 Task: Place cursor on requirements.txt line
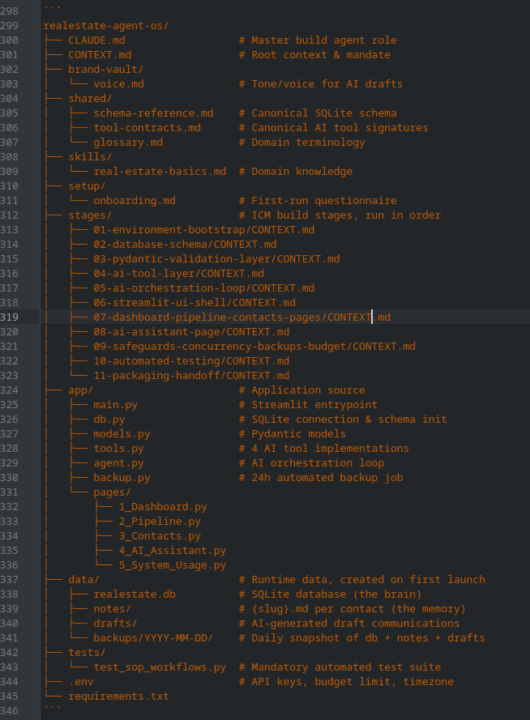click(x=118, y=696)
